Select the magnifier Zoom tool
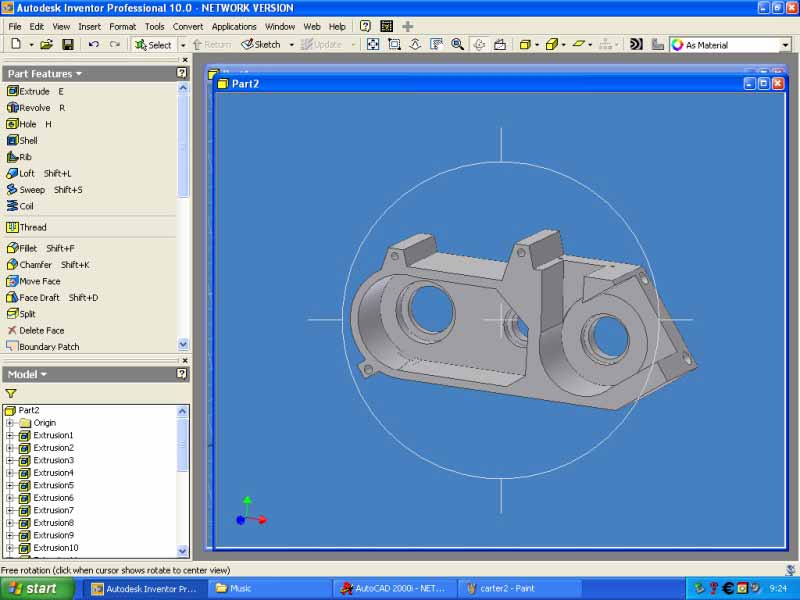 point(458,44)
